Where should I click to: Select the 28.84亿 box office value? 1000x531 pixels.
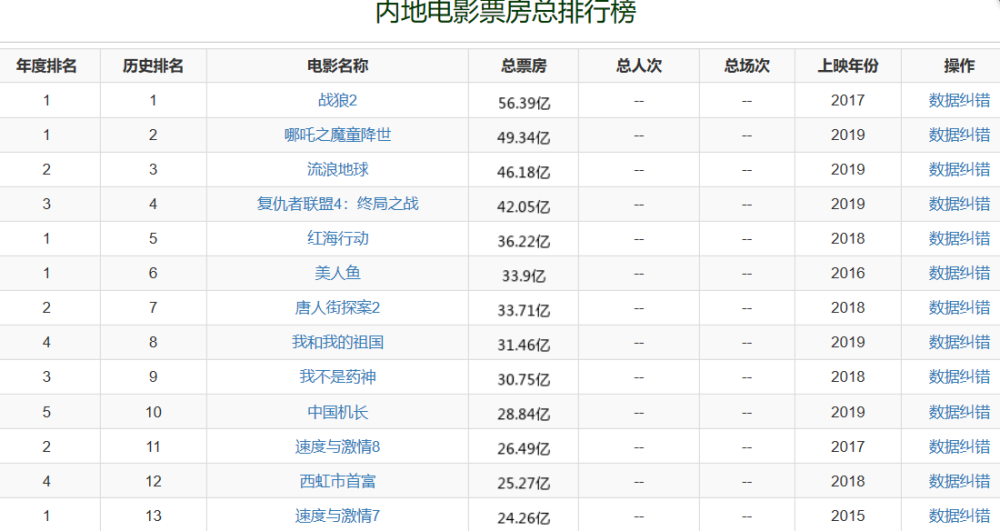coord(524,414)
